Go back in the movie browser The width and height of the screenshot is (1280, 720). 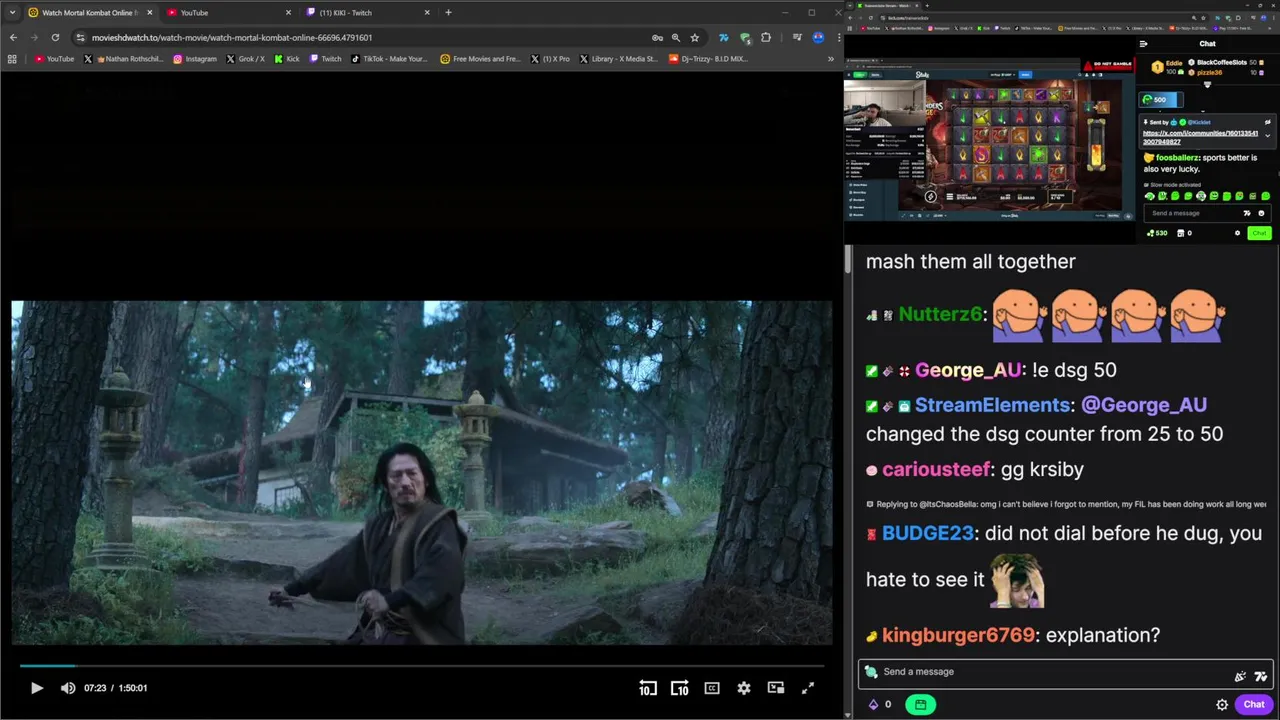click(14, 38)
